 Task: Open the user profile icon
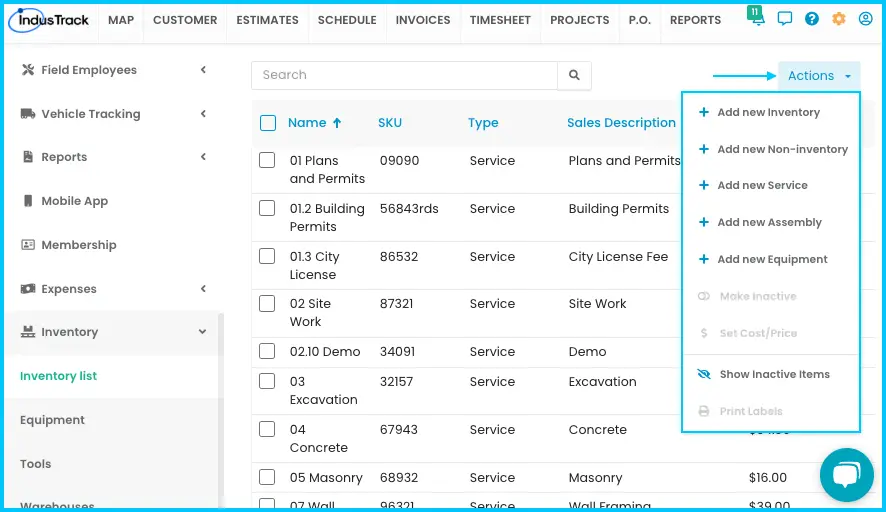click(x=865, y=19)
